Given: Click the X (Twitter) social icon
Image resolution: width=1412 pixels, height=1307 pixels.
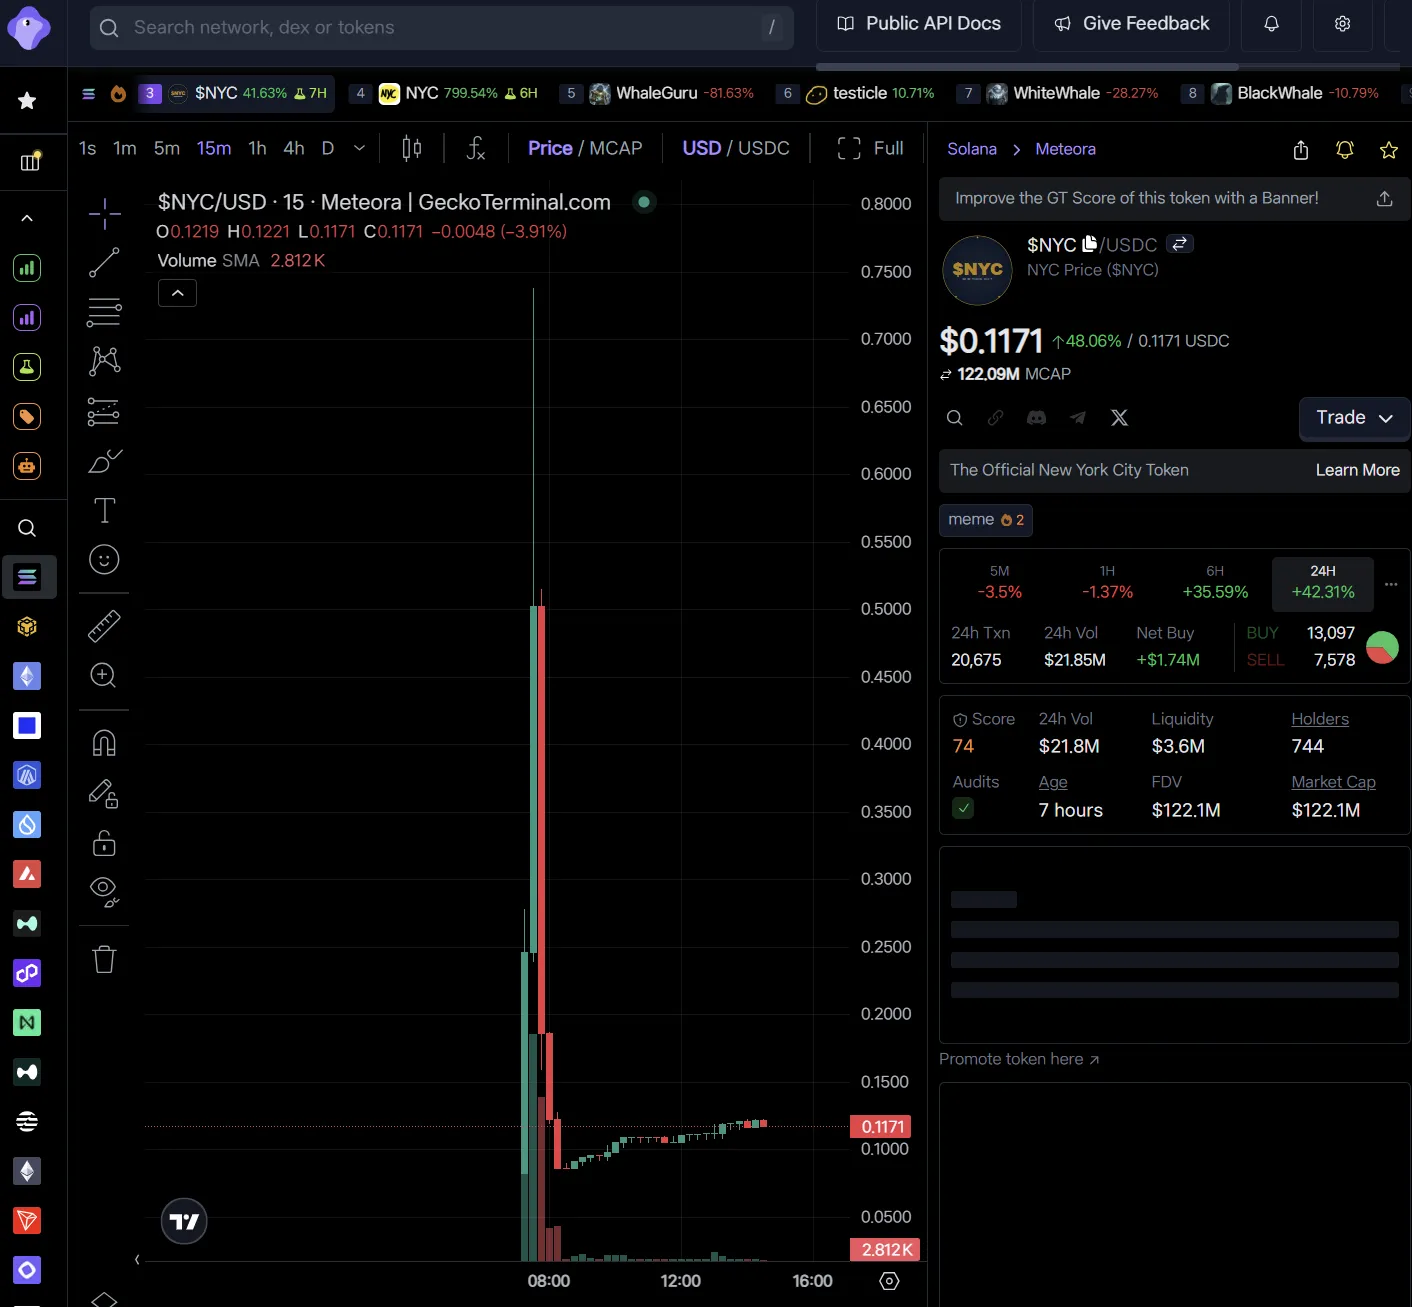Looking at the screenshot, I should [x=1119, y=418].
